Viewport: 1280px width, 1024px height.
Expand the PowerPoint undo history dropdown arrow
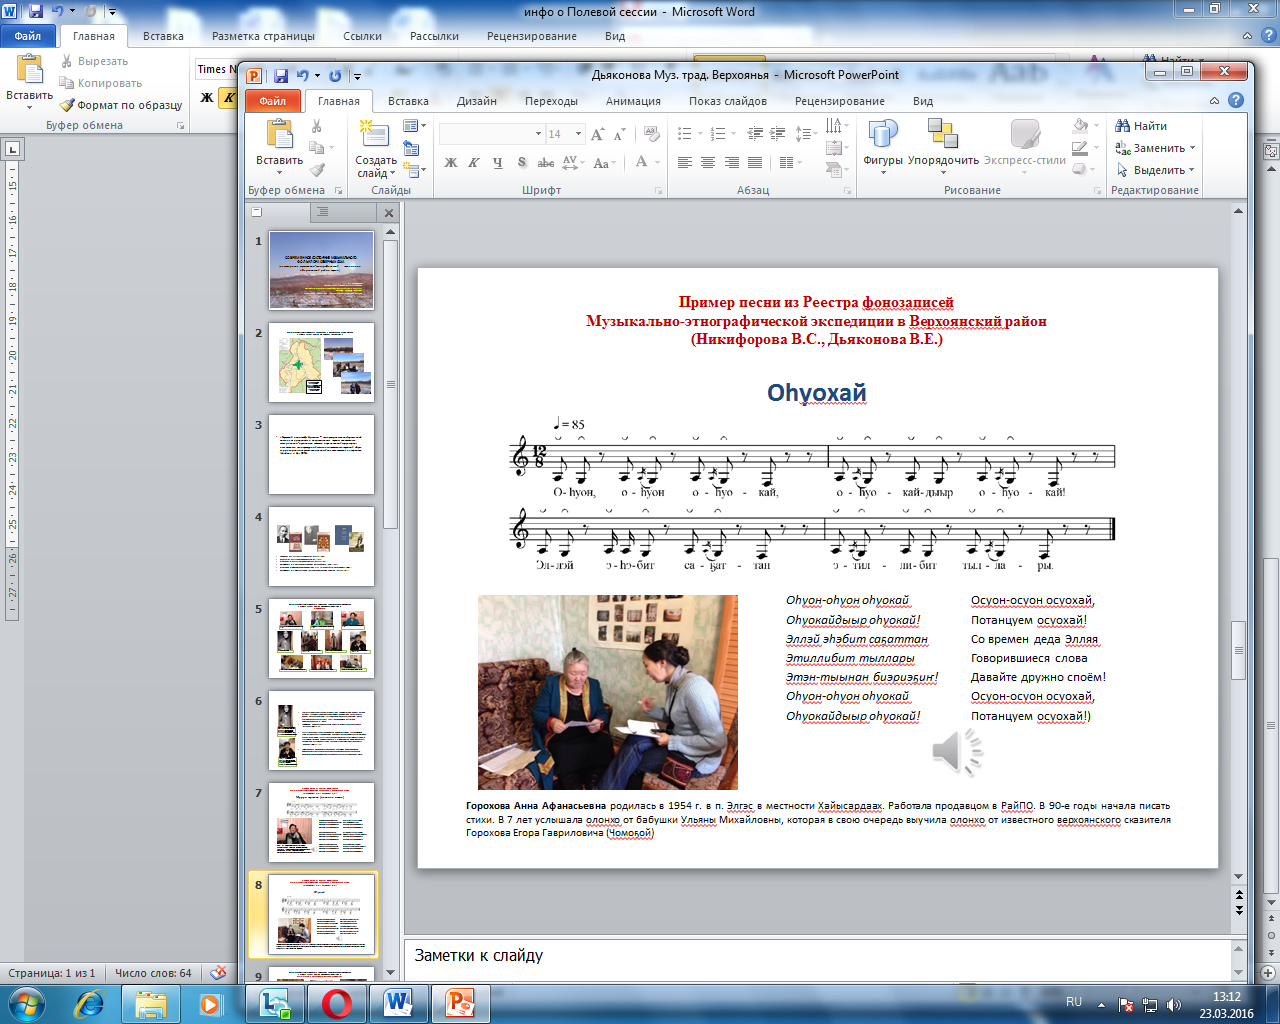[x=317, y=76]
